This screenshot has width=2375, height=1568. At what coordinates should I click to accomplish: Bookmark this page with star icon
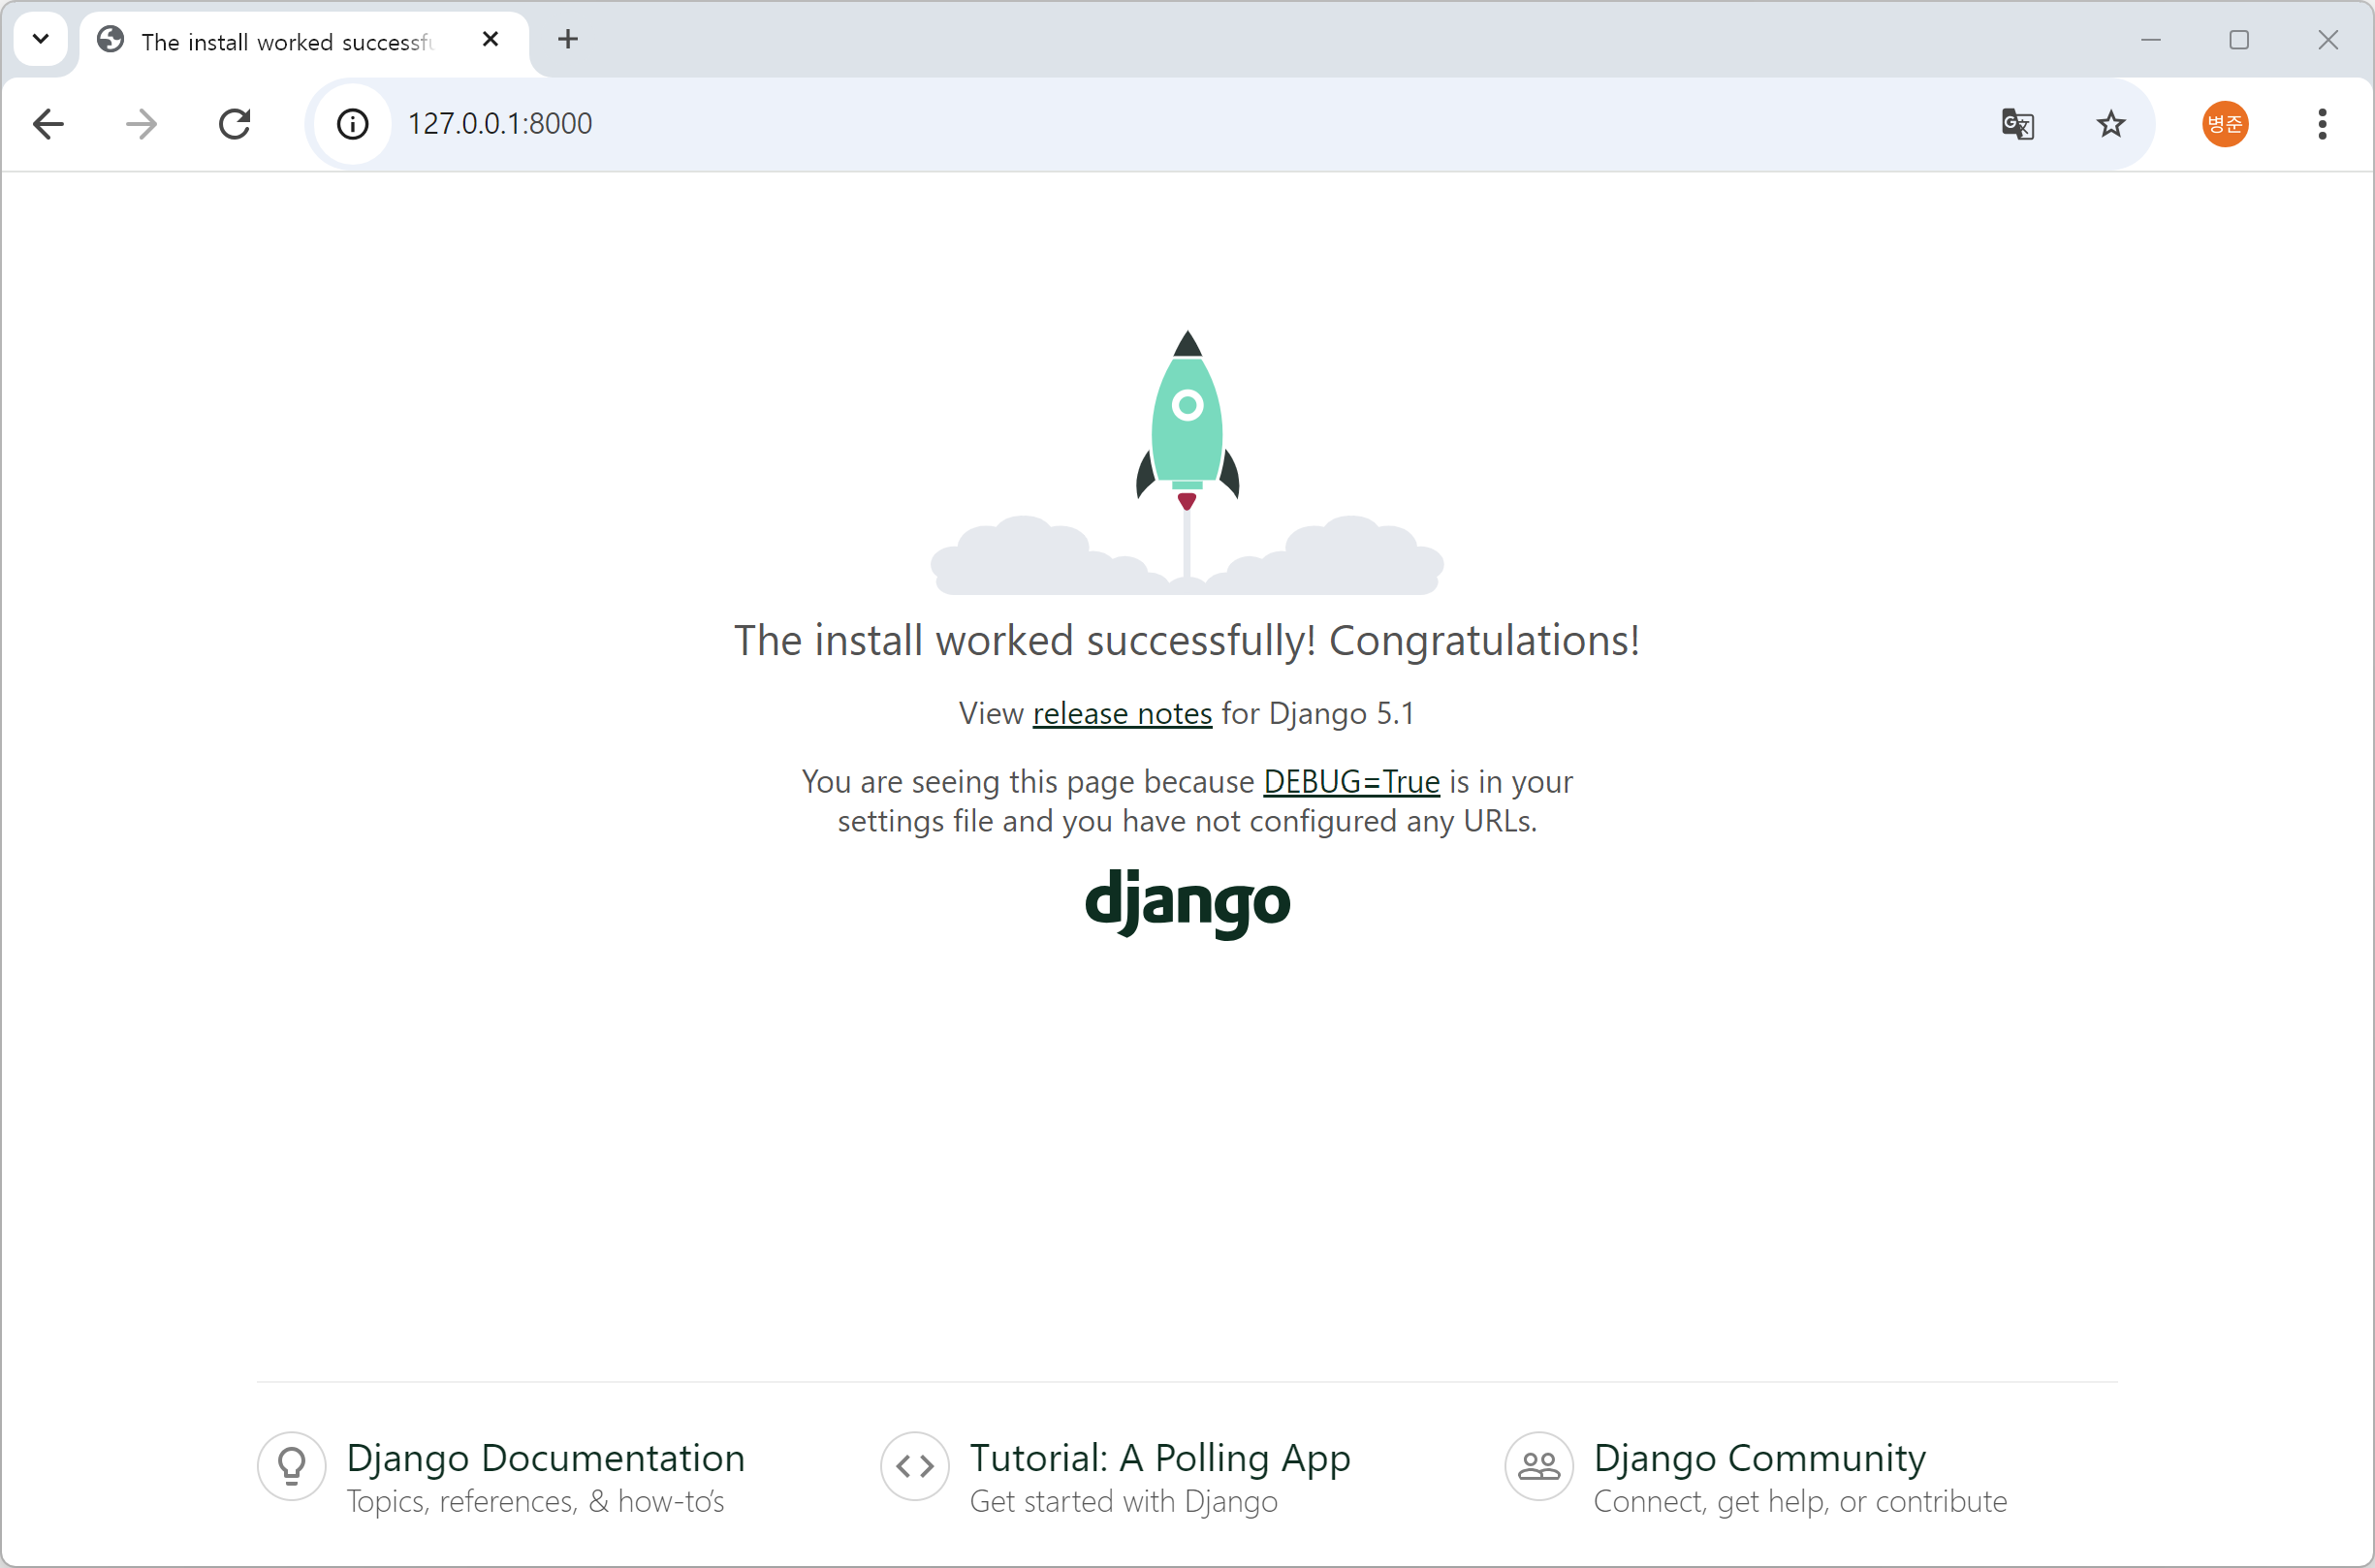pos(2110,124)
